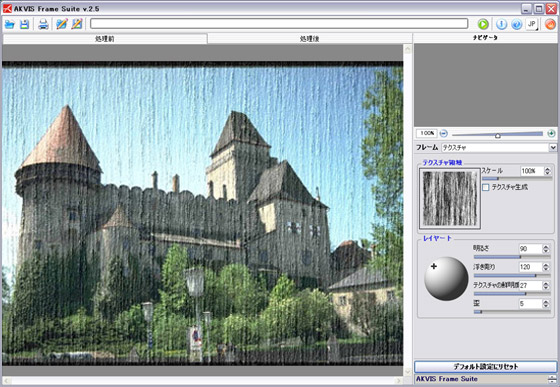Zoom out with navigator minus icon

coord(444,134)
